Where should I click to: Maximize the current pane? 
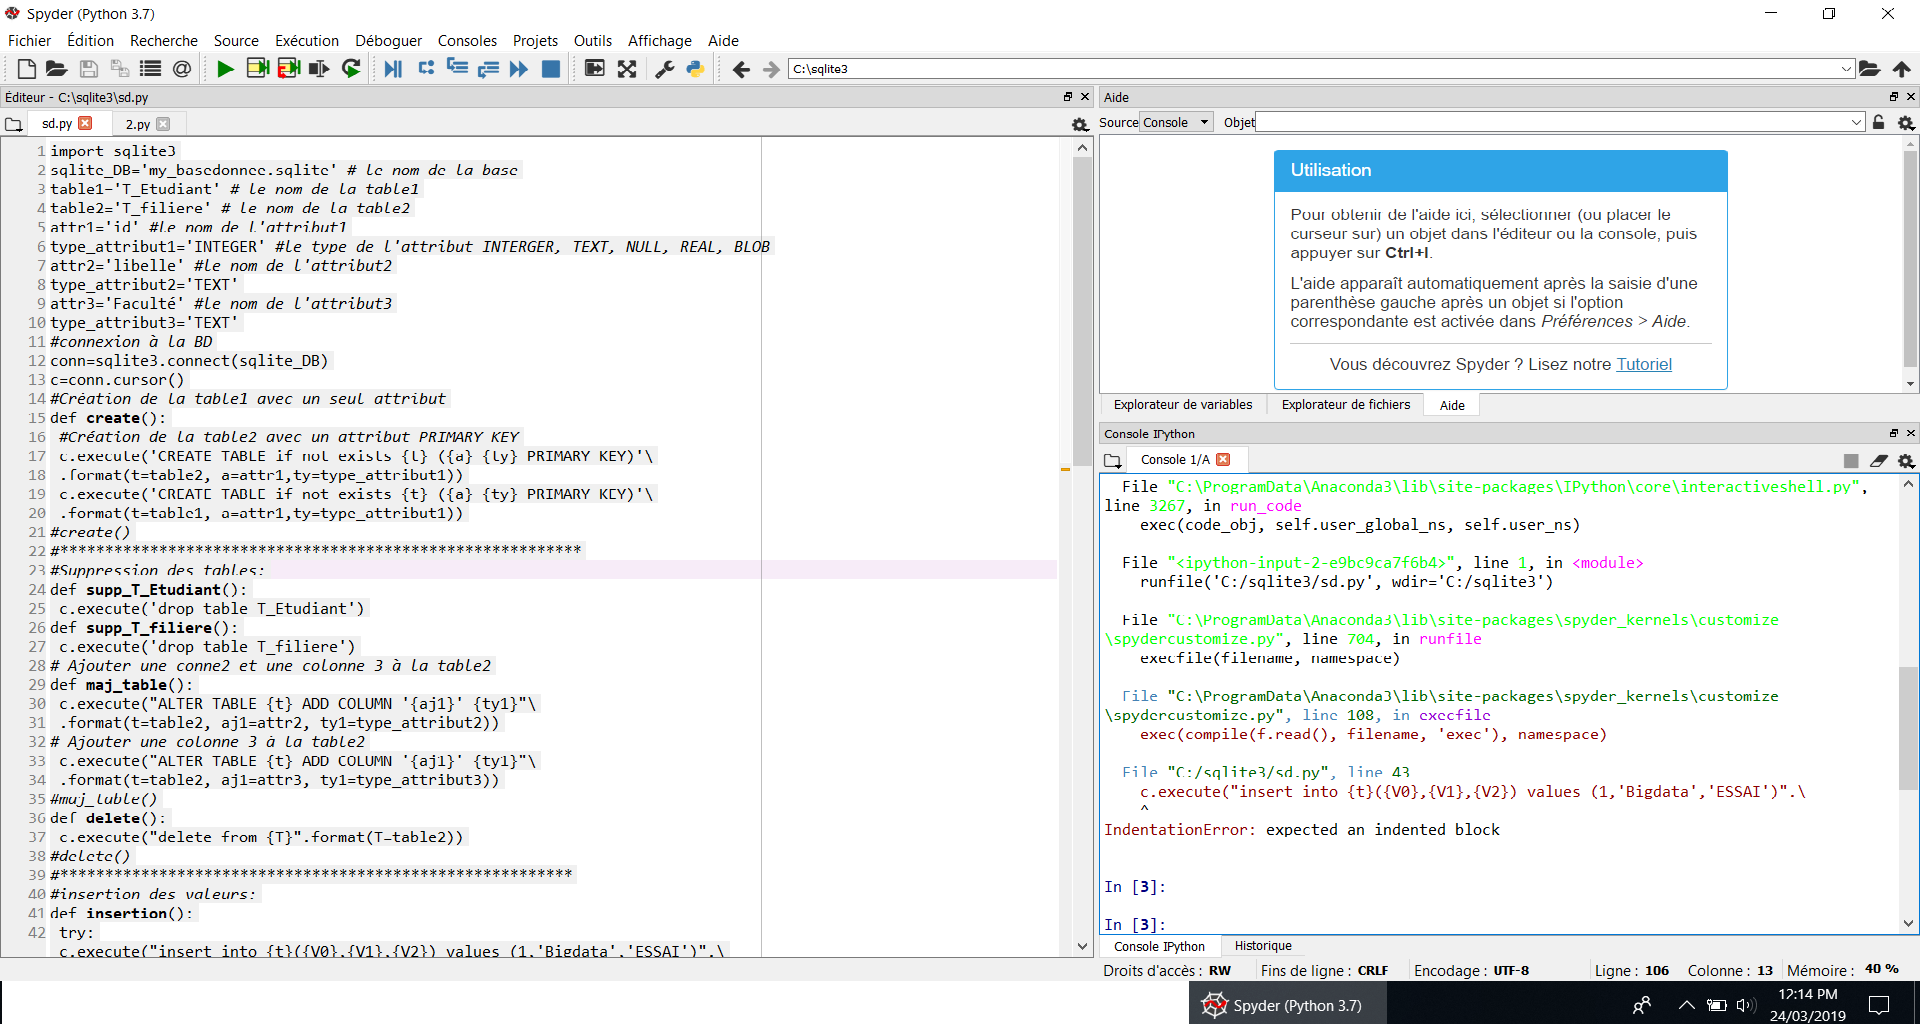pos(595,69)
